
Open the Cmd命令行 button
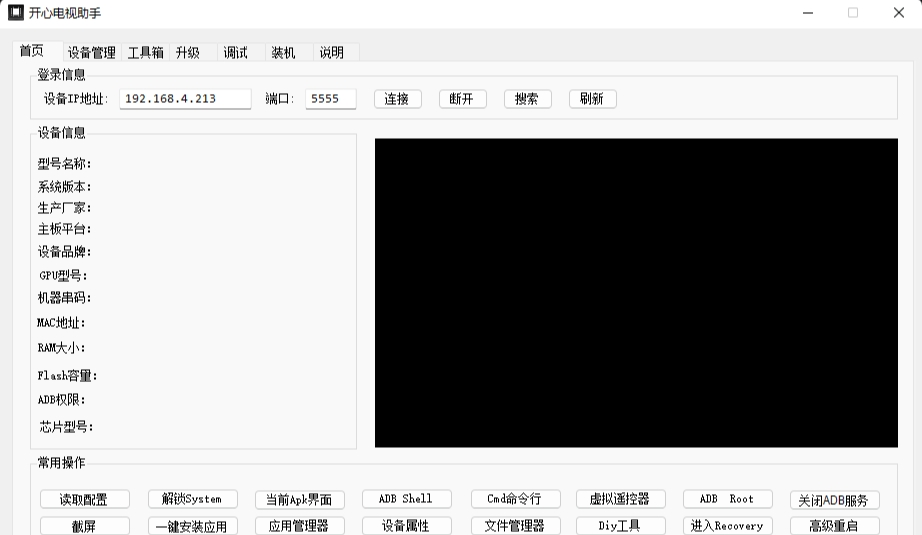[516, 499]
